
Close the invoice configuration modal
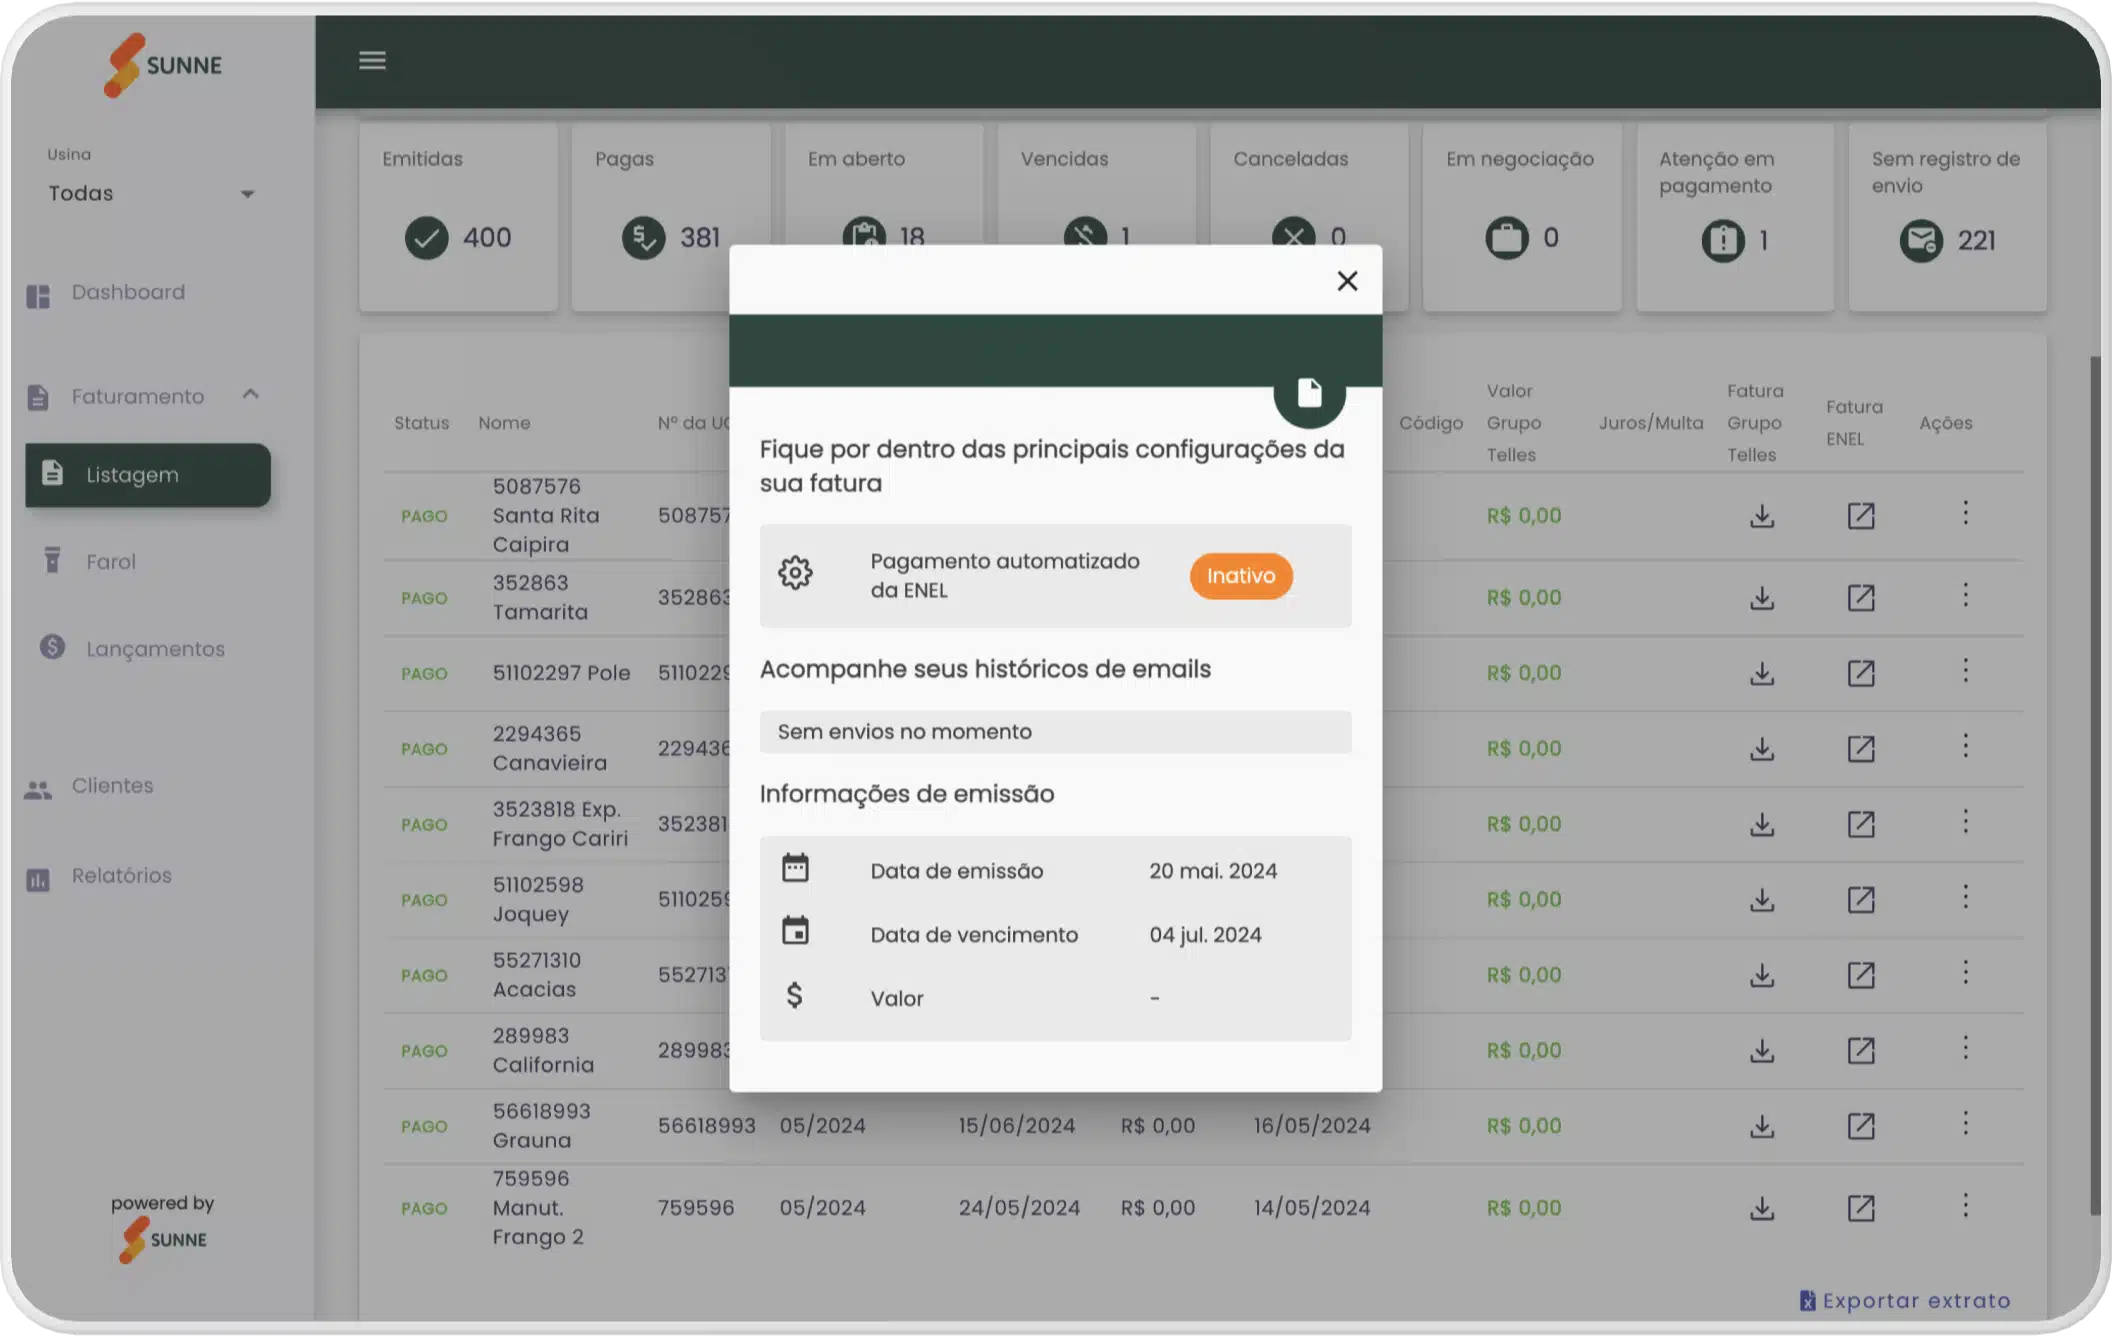point(1347,281)
